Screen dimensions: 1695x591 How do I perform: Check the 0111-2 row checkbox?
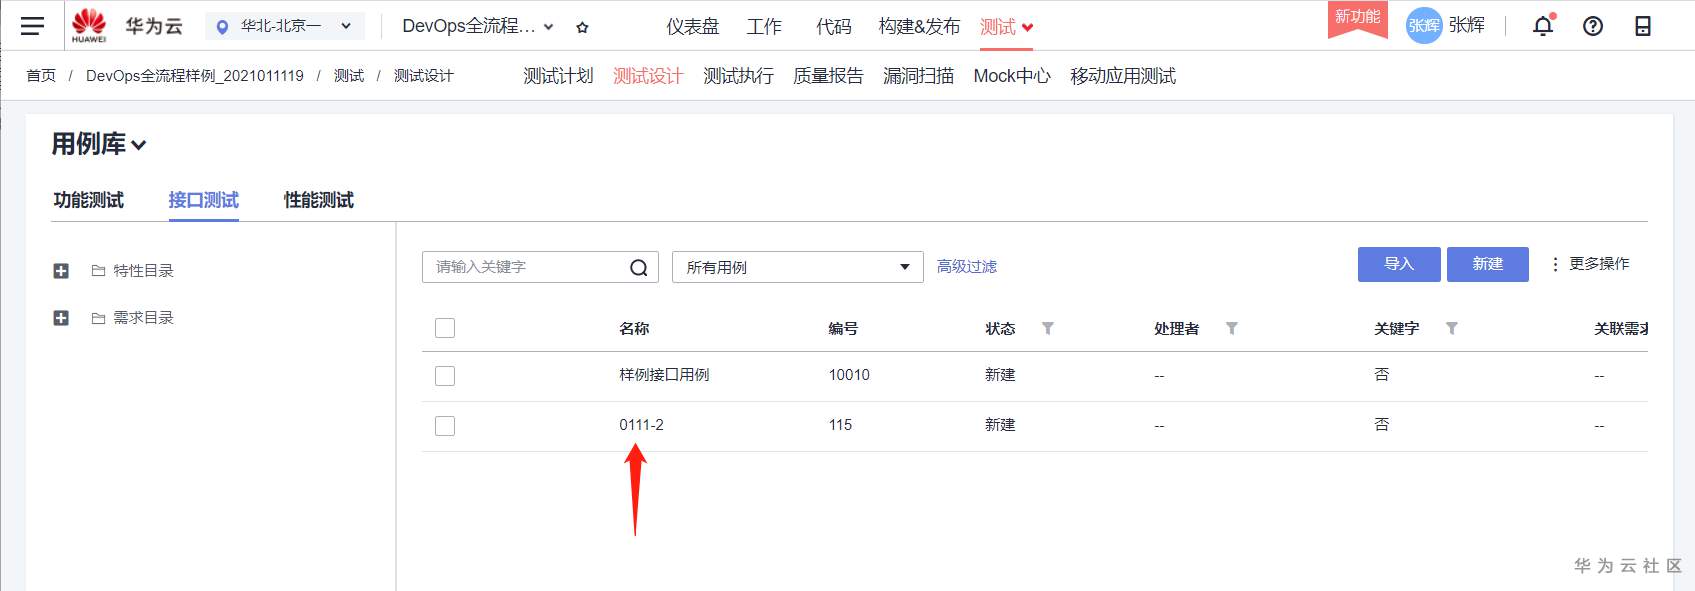445,426
